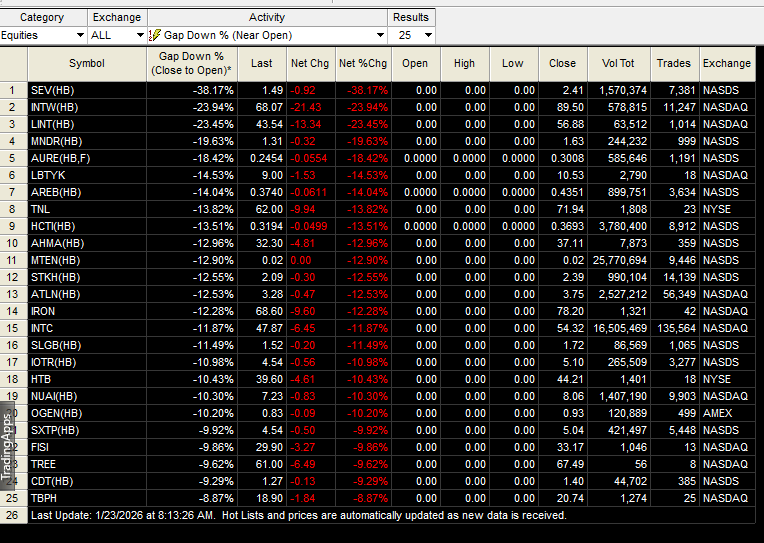Select the ATLN(HB) symbol cell
The image size is (764, 543).
pos(87,294)
